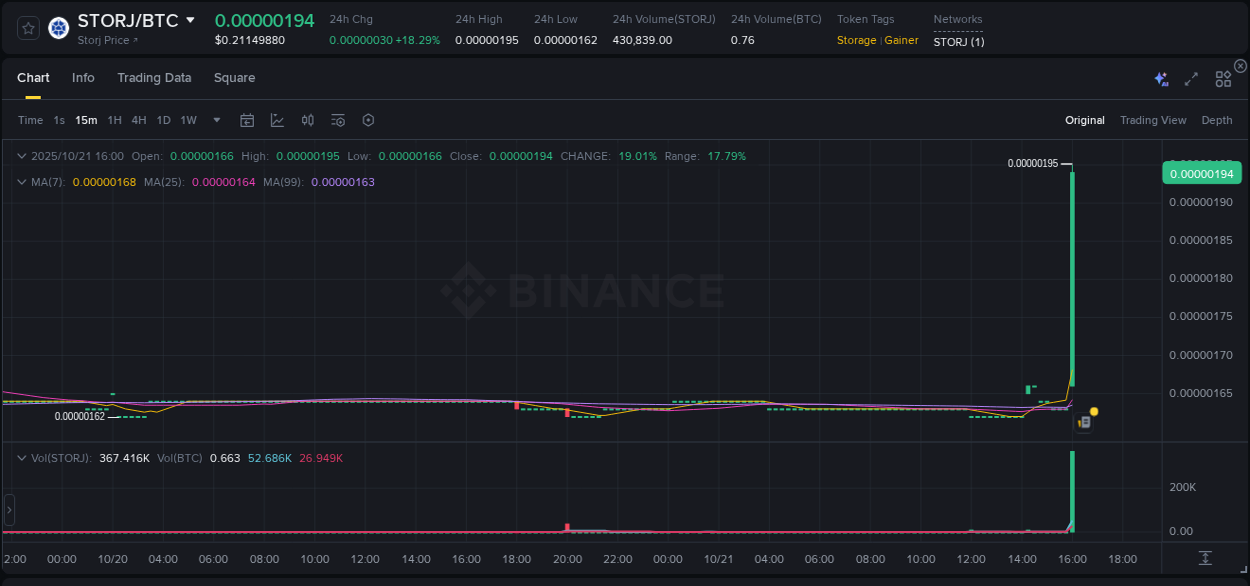Open the widgets panel icon
The image size is (1250, 586).
coord(1222,77)
